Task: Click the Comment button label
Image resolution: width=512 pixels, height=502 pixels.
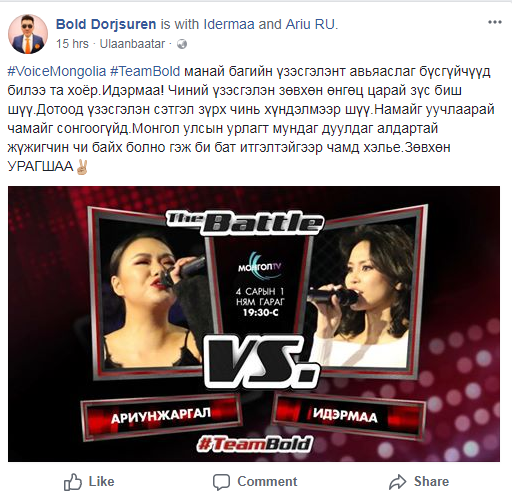Action: click(x=267, y=481)
